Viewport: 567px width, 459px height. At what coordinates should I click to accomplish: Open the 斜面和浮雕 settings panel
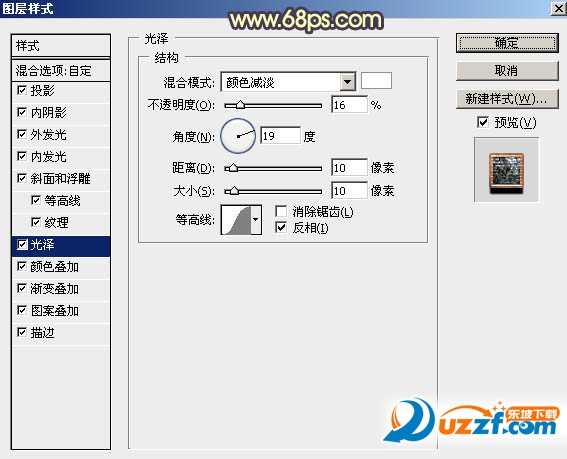(61, 179)
